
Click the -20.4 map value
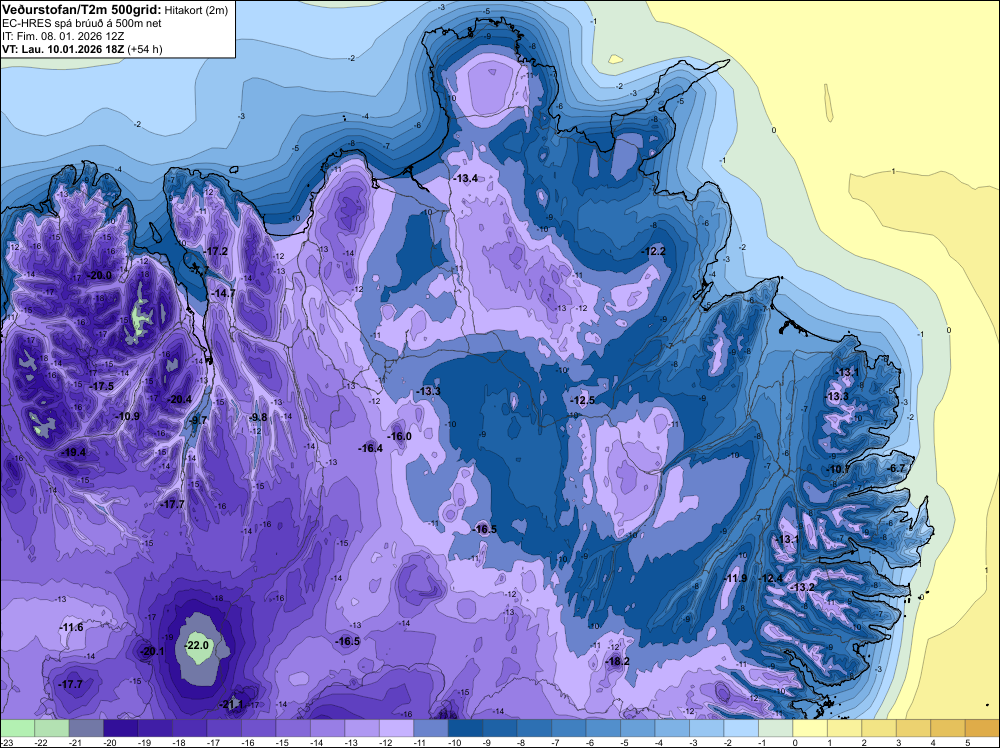pos(179,399)
